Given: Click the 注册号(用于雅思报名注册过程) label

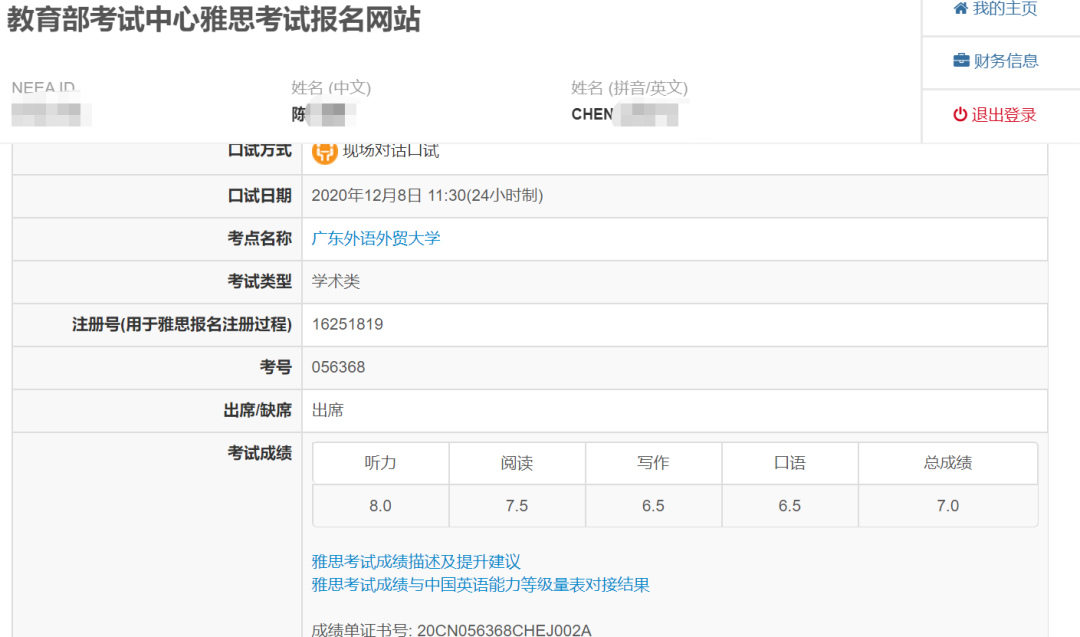Looking at the screenshot, I should tap(182, 324).
